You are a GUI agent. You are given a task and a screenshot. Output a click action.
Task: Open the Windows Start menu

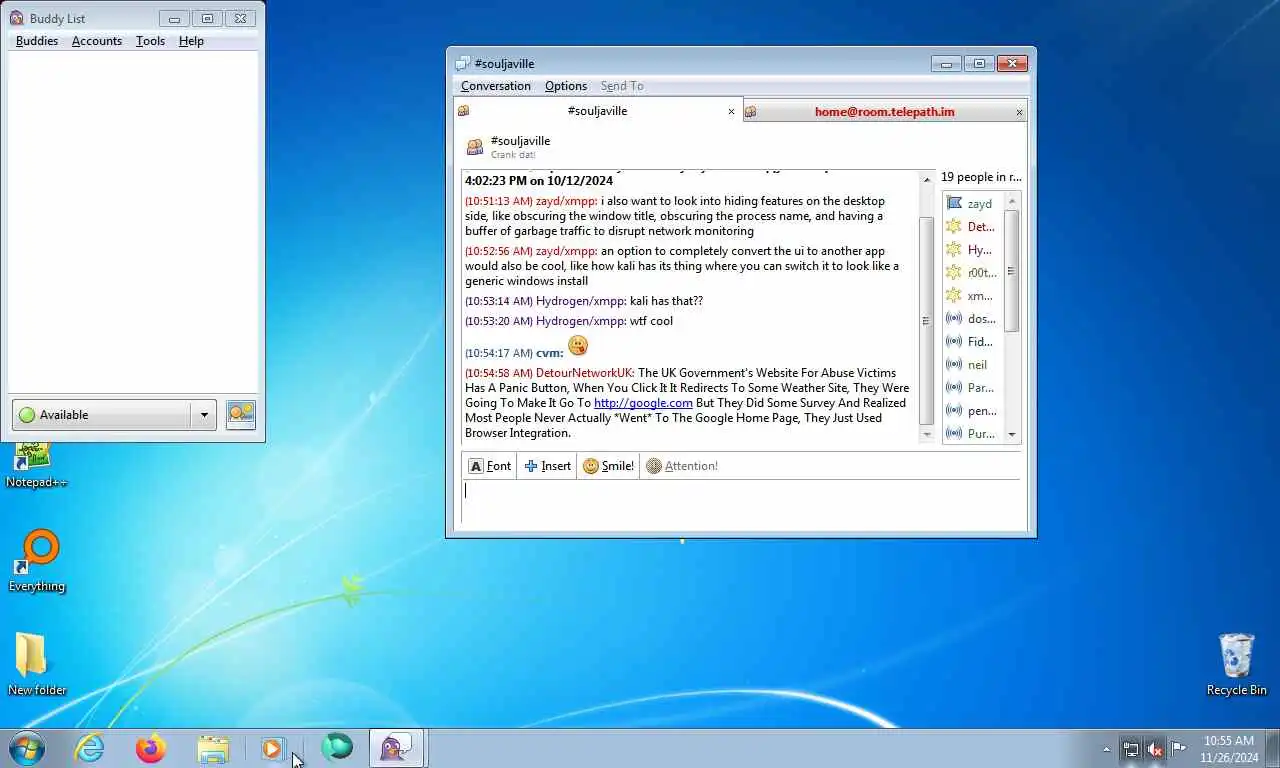click(26, 748)
